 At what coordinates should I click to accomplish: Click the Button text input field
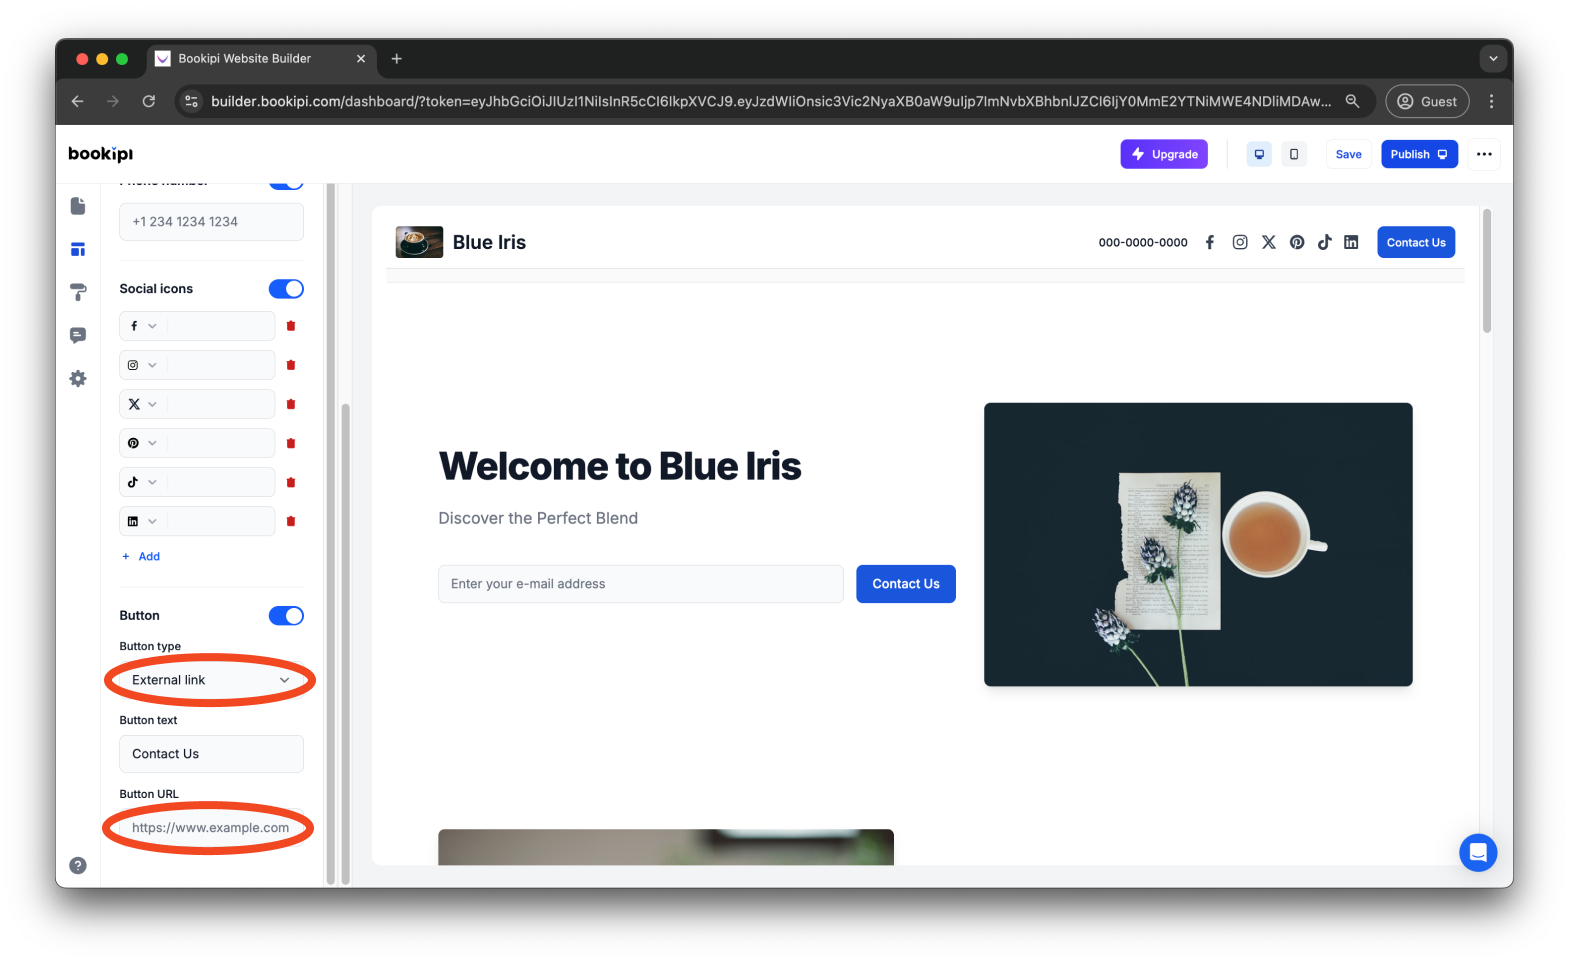[x=211, y=754]
